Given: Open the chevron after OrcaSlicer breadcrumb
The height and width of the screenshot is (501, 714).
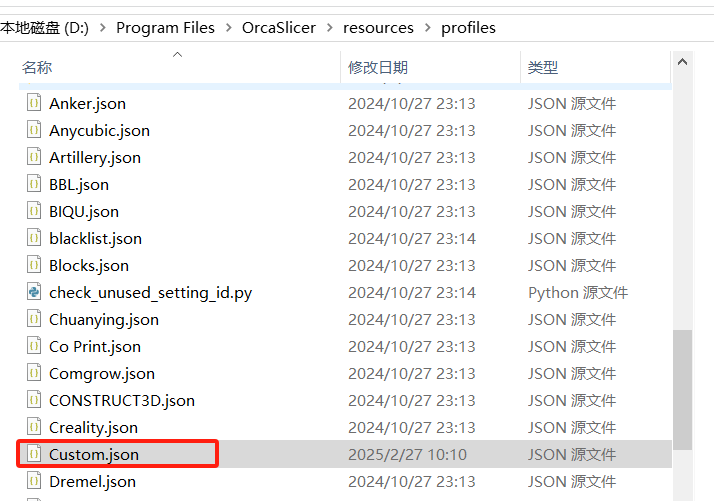Looking at the screenshot, I should (329, 28).
